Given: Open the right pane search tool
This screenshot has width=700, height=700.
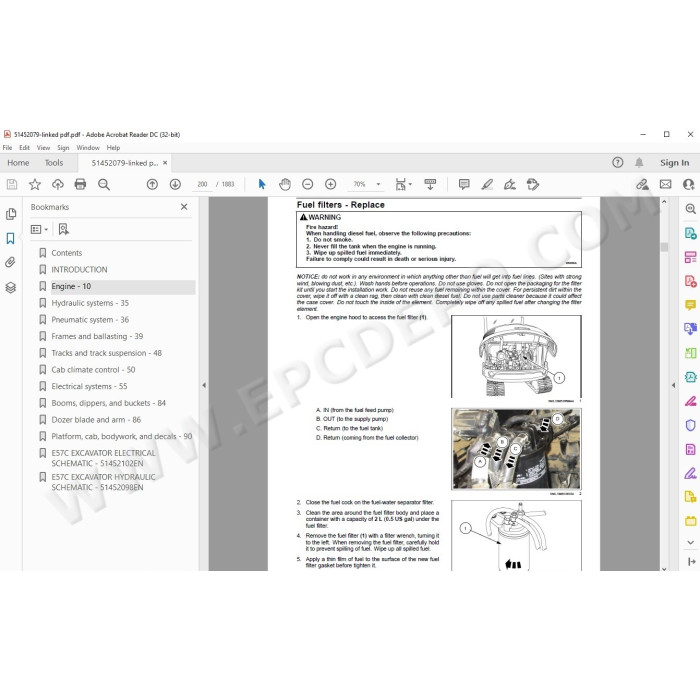Looking at the screenshot, I should coord(690,209).
